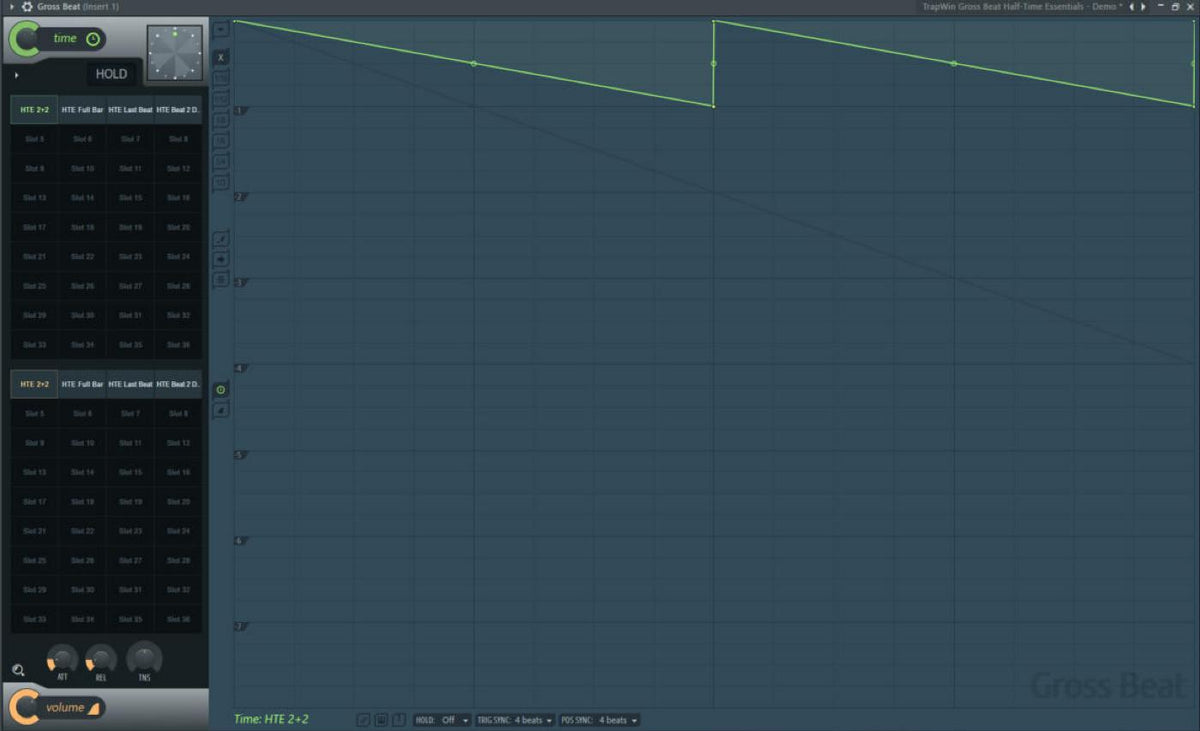Click the X button in envelope toolbar

[221, 57]
